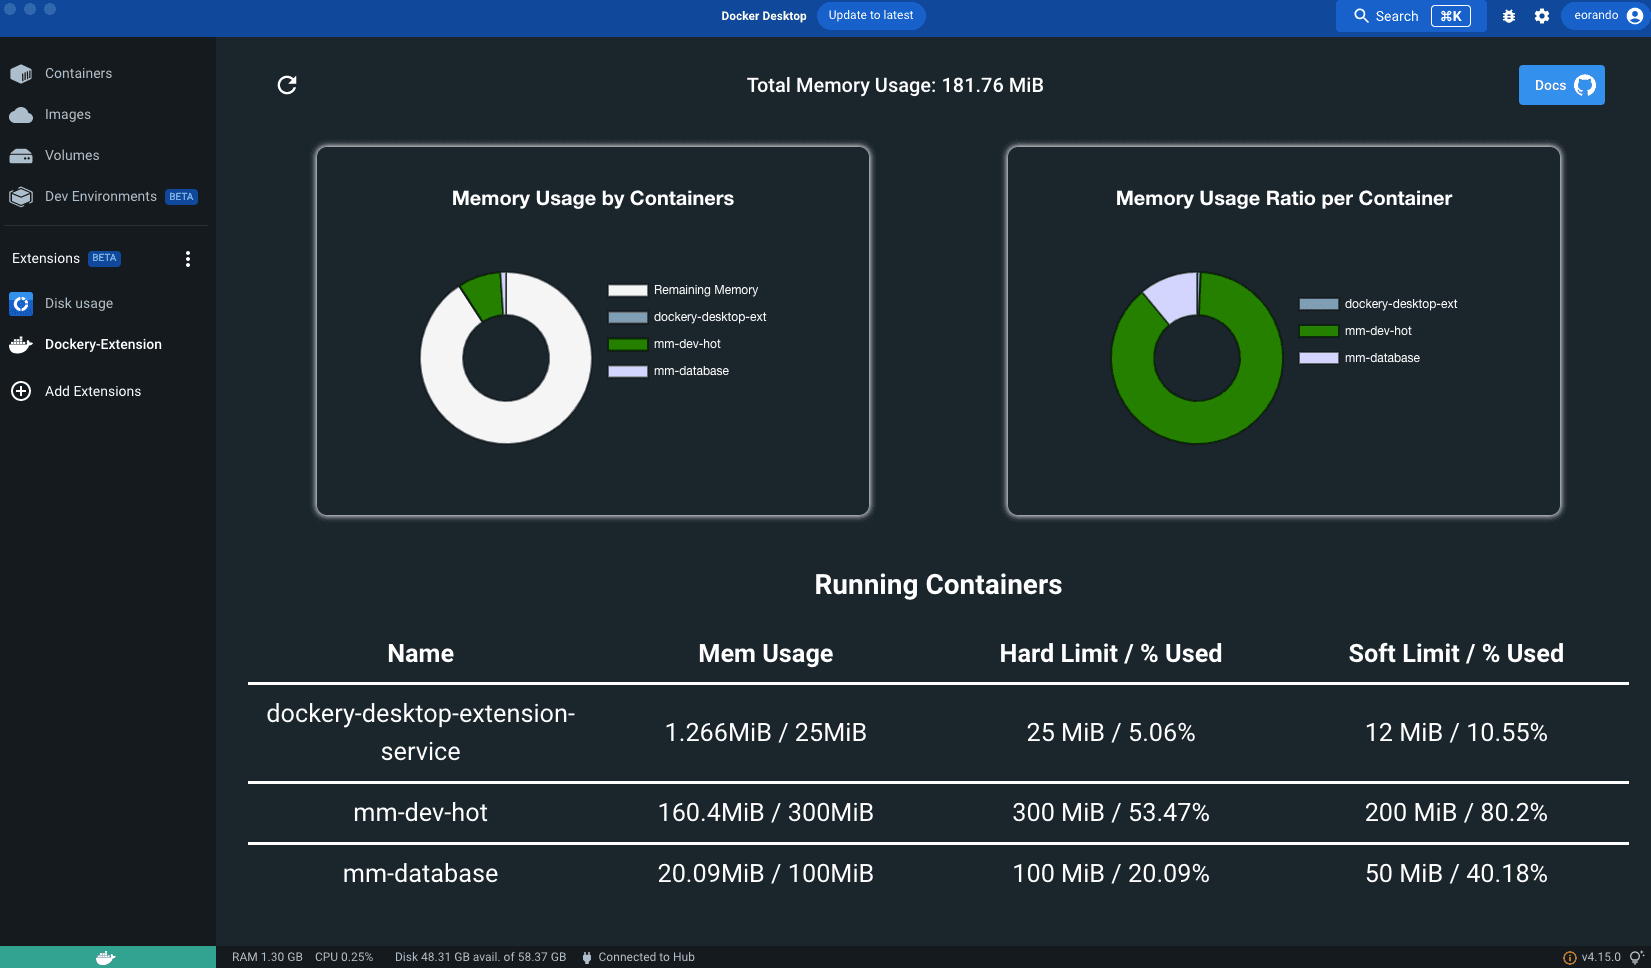Click the eorando account button

coord(1605,16)
